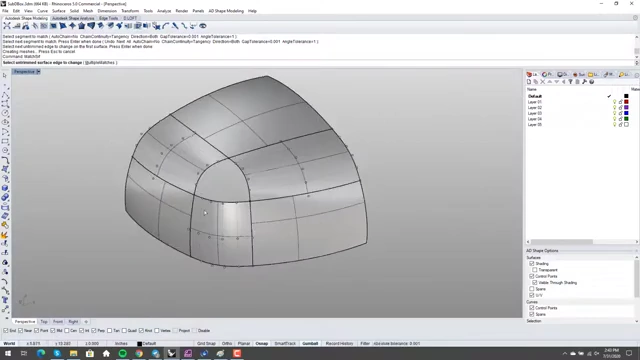Toggle Gumball in status bar
Viewport: 640px width, 360px height.
[x=310, y=344]
